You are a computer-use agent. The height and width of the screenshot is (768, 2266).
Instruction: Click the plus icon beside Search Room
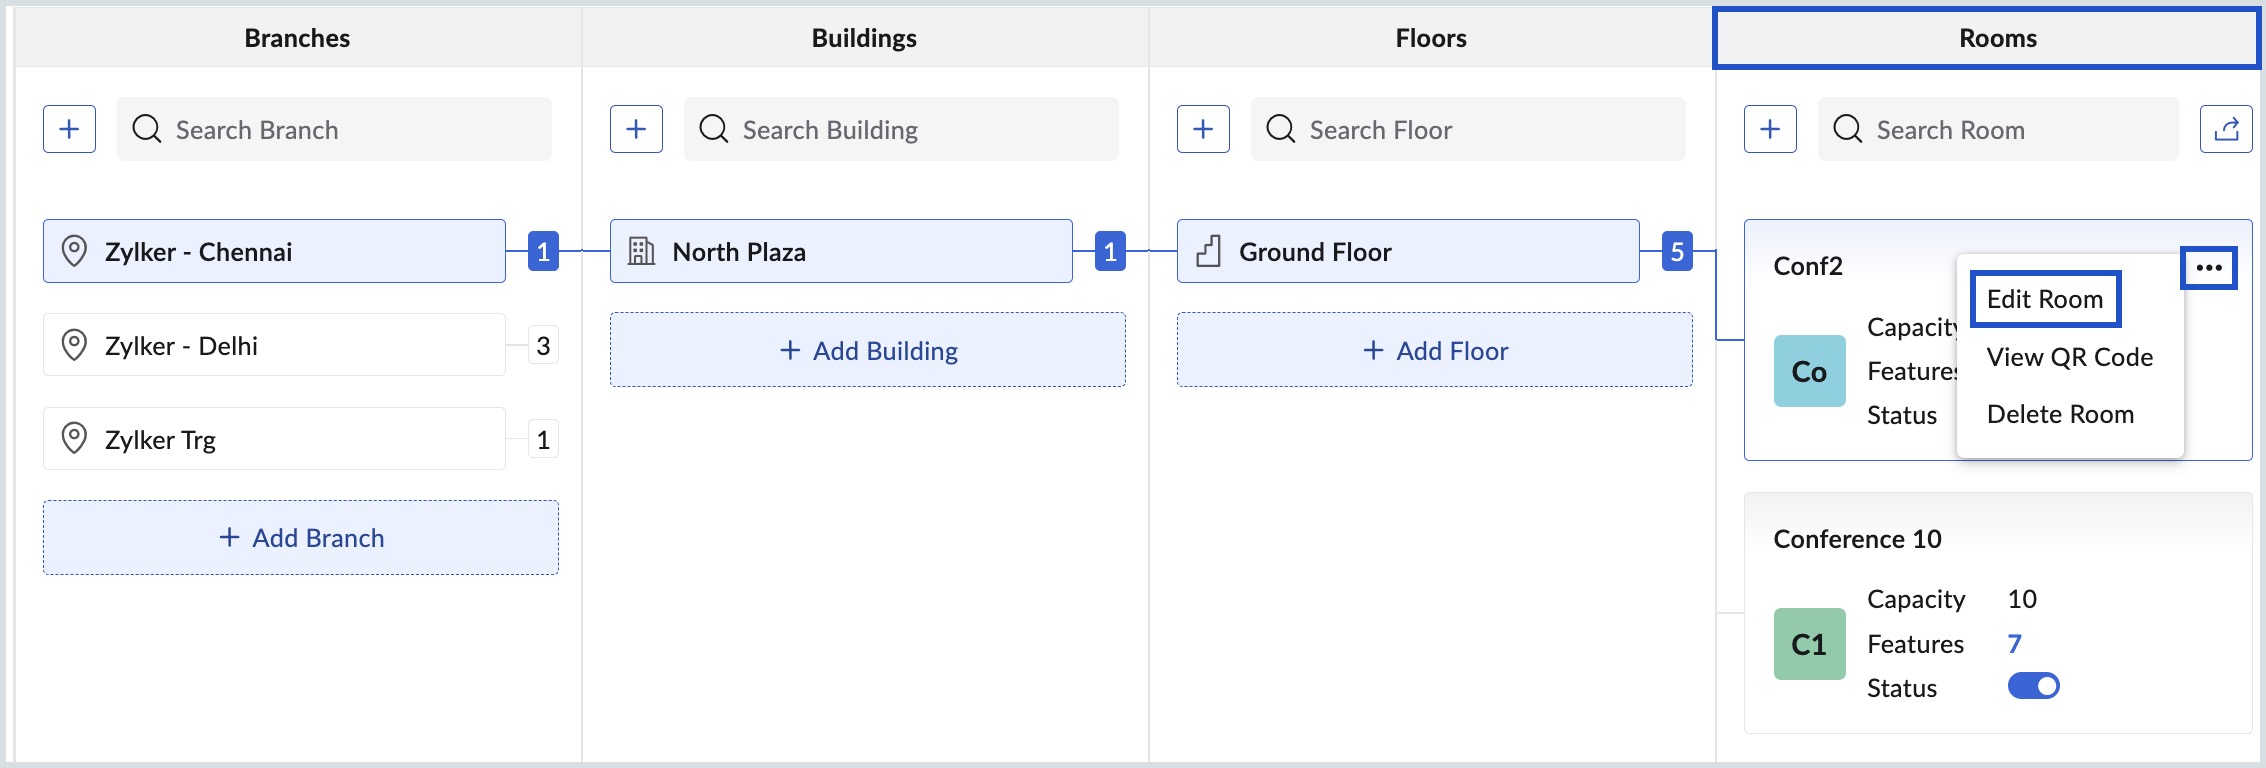pyautogui.click(x=1770, y=129)
